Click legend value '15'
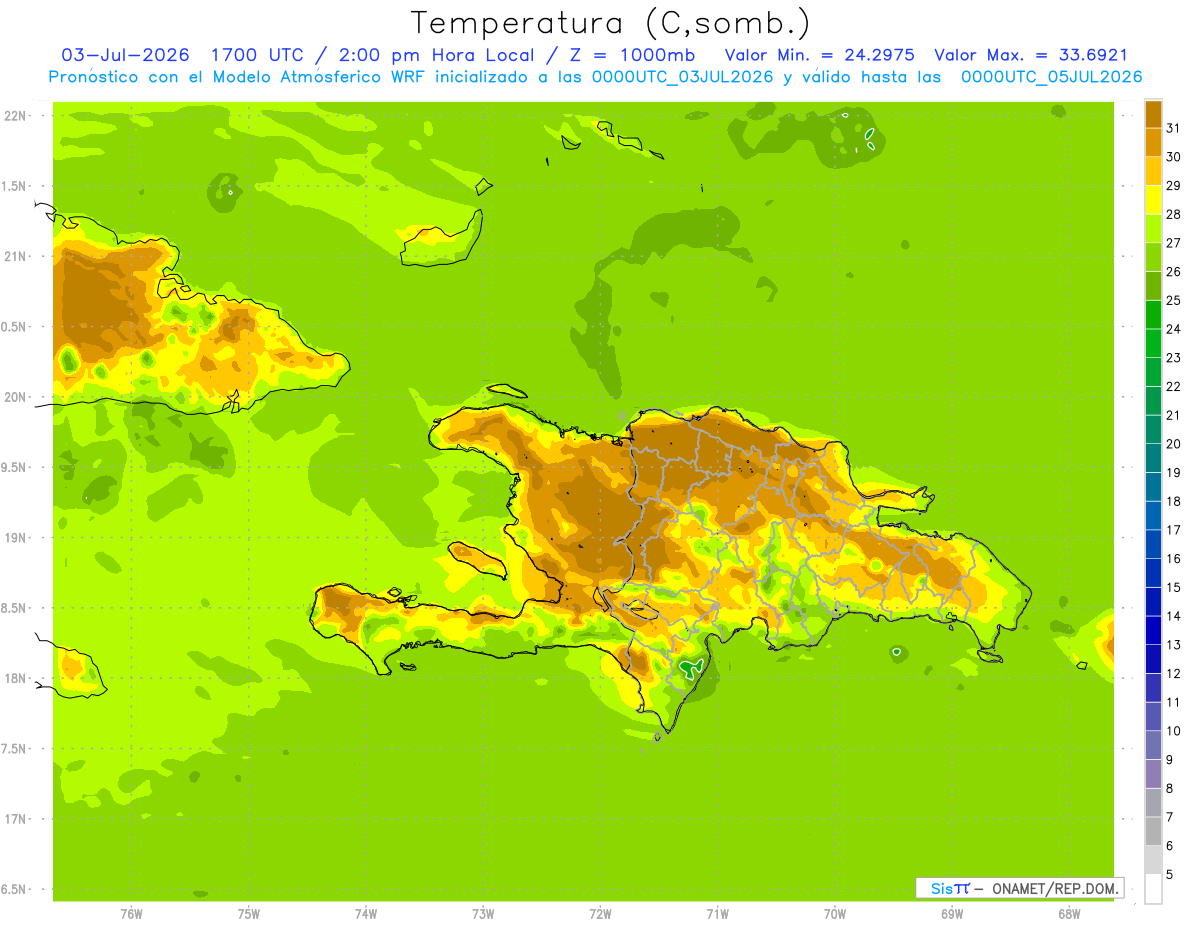Viewport: 1200px width, 927px height. (x=1173, y=587)
